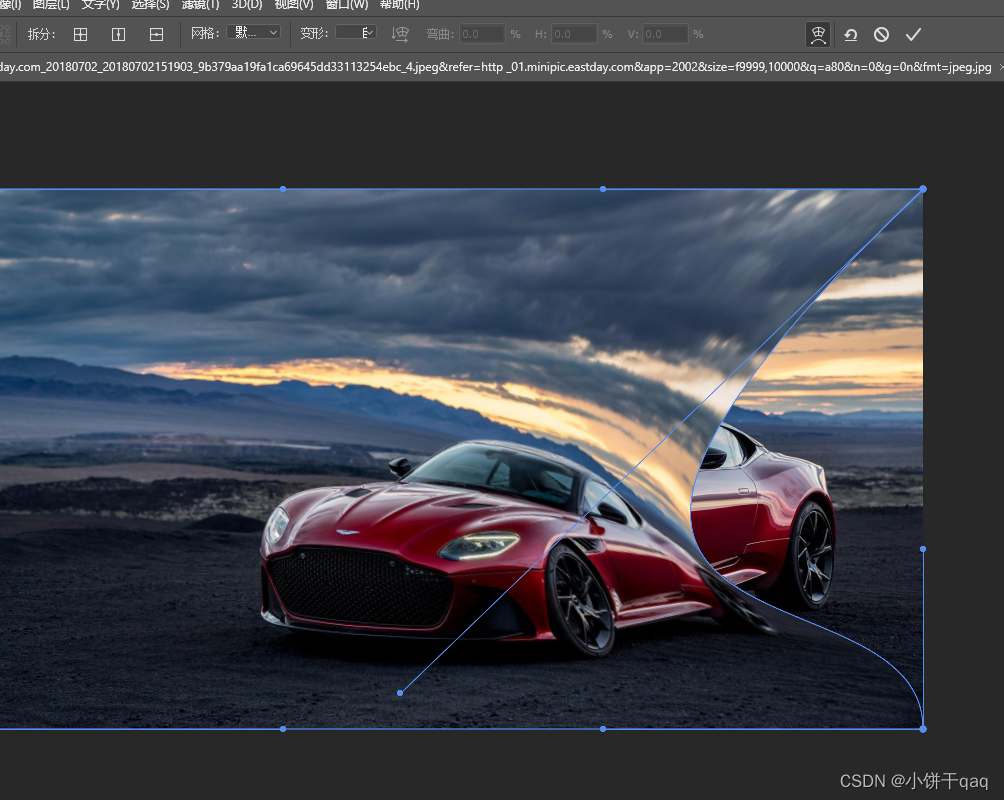The width and height of the screenshot is (1004, 800).
Task: Open the 滤镜(T) menu
Action: point(200,4)
